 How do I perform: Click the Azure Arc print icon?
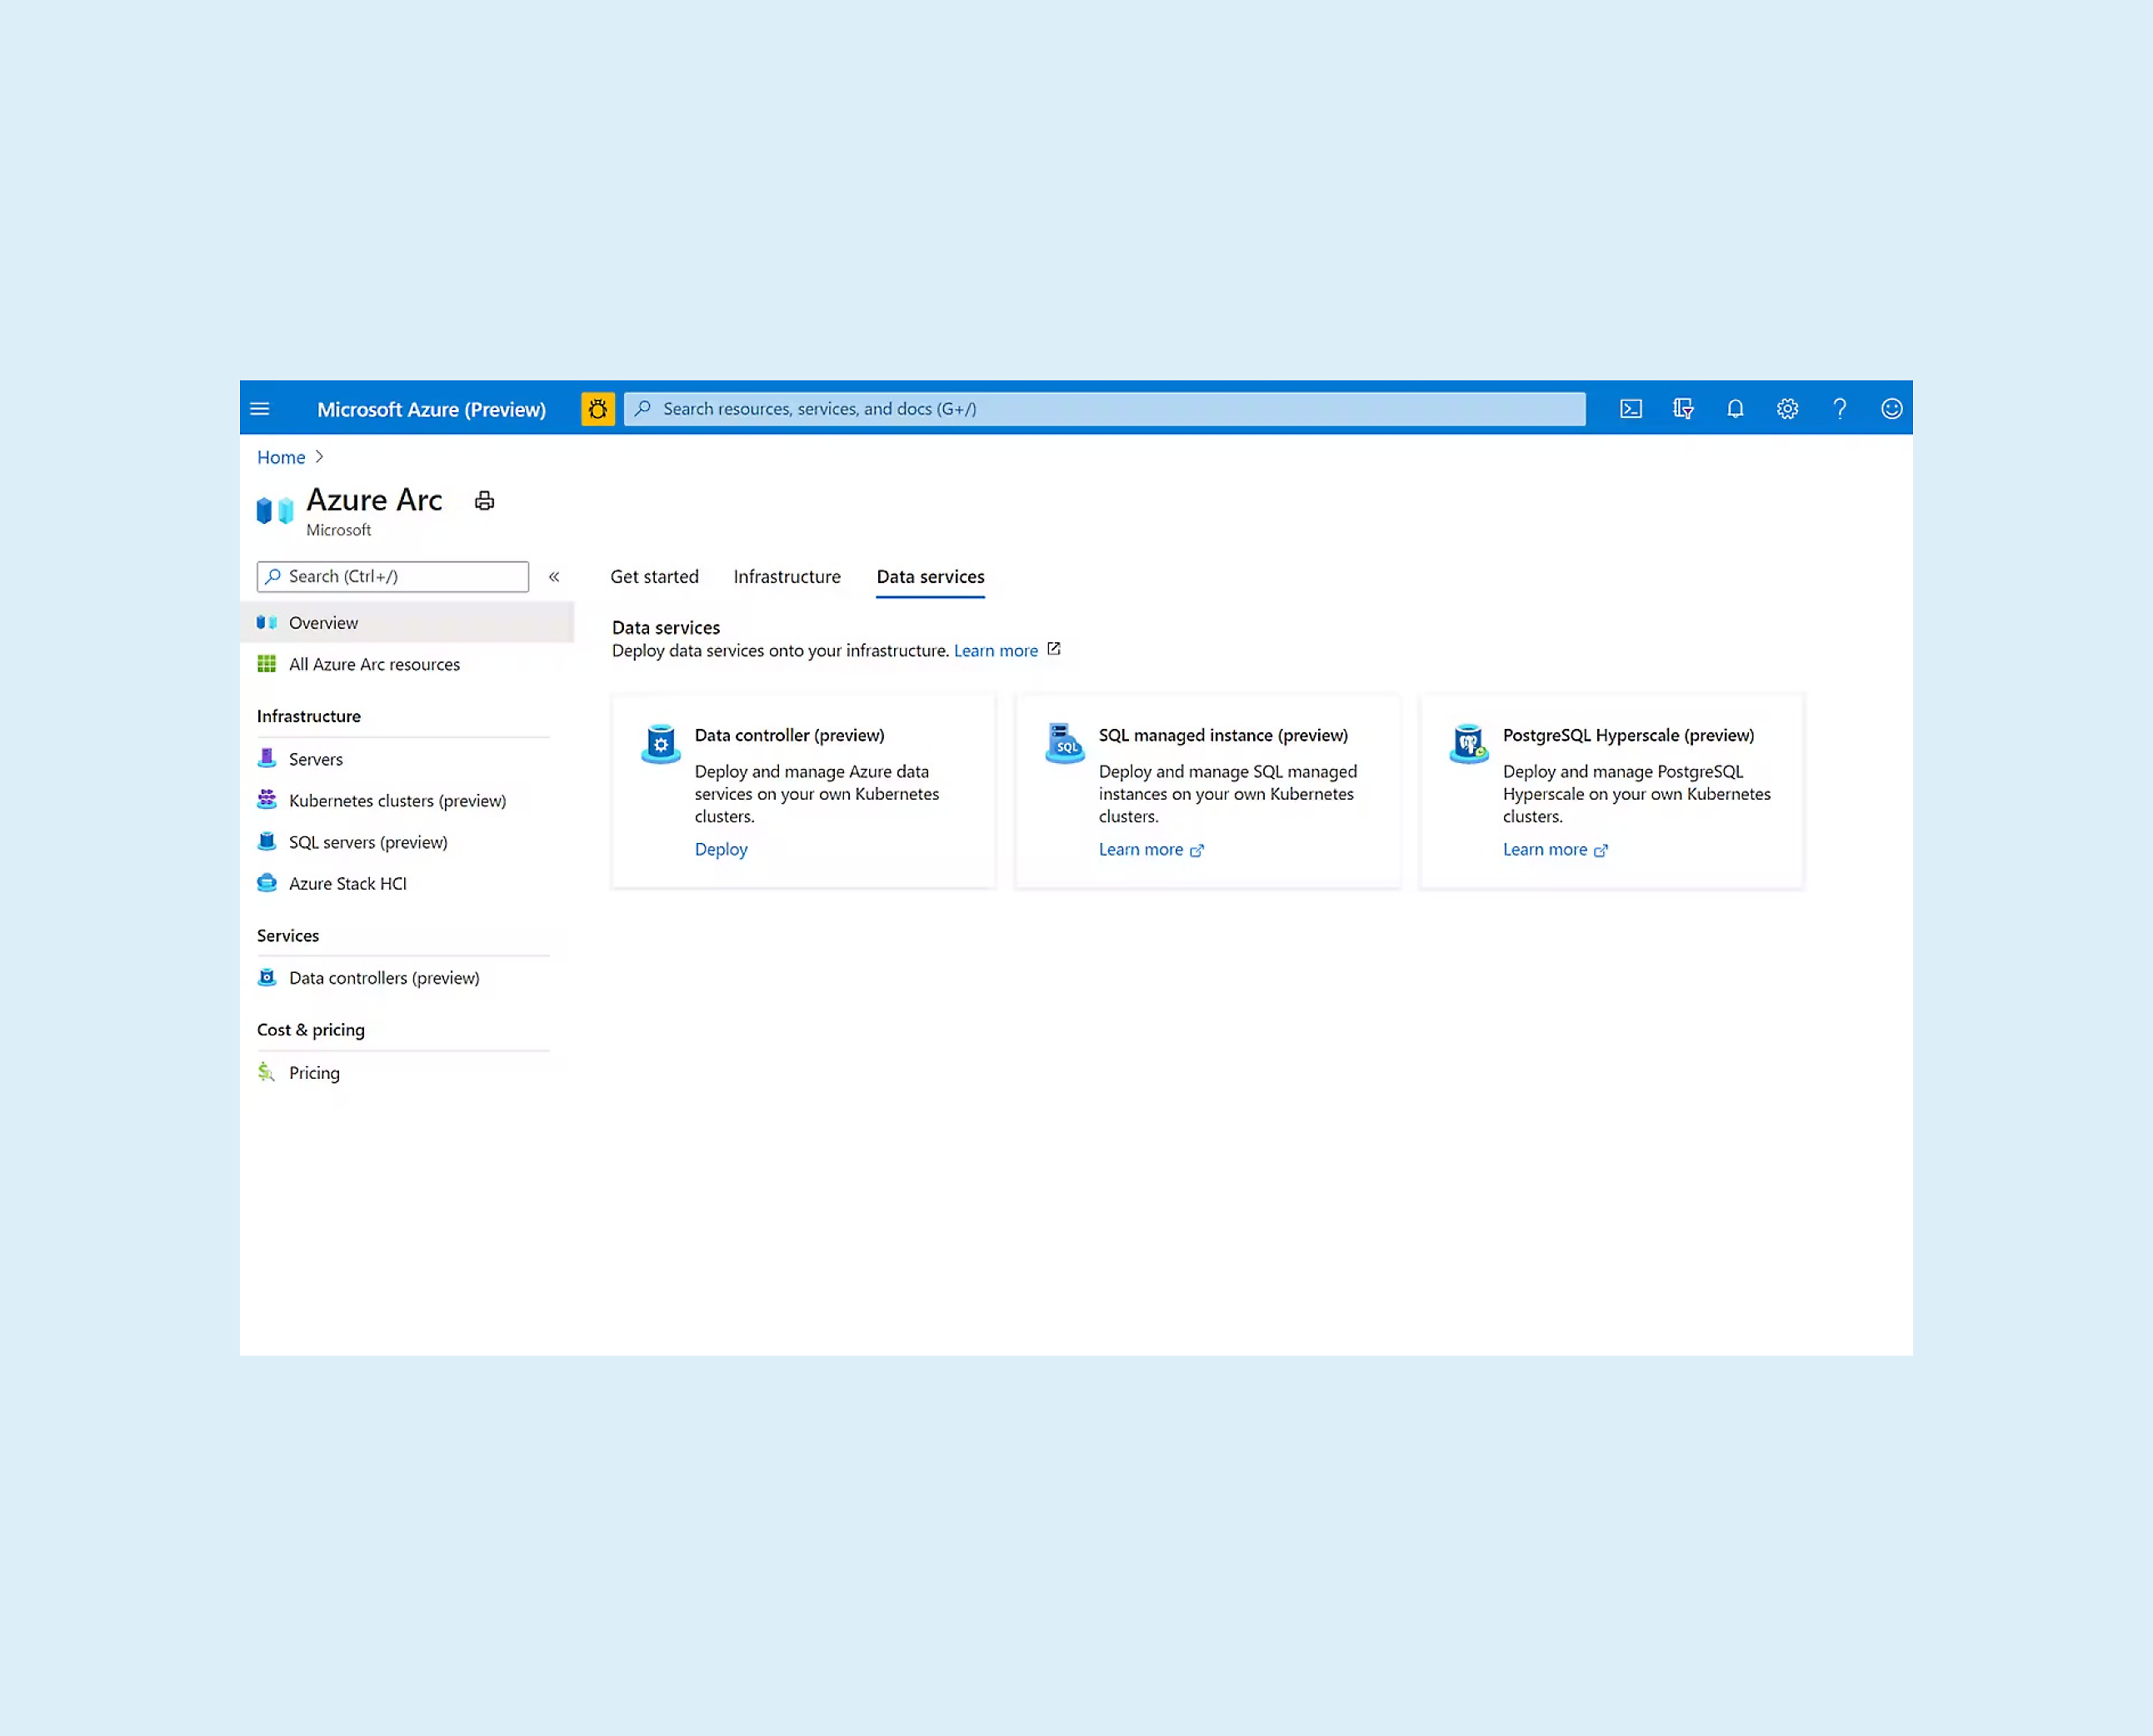[484, 500]
